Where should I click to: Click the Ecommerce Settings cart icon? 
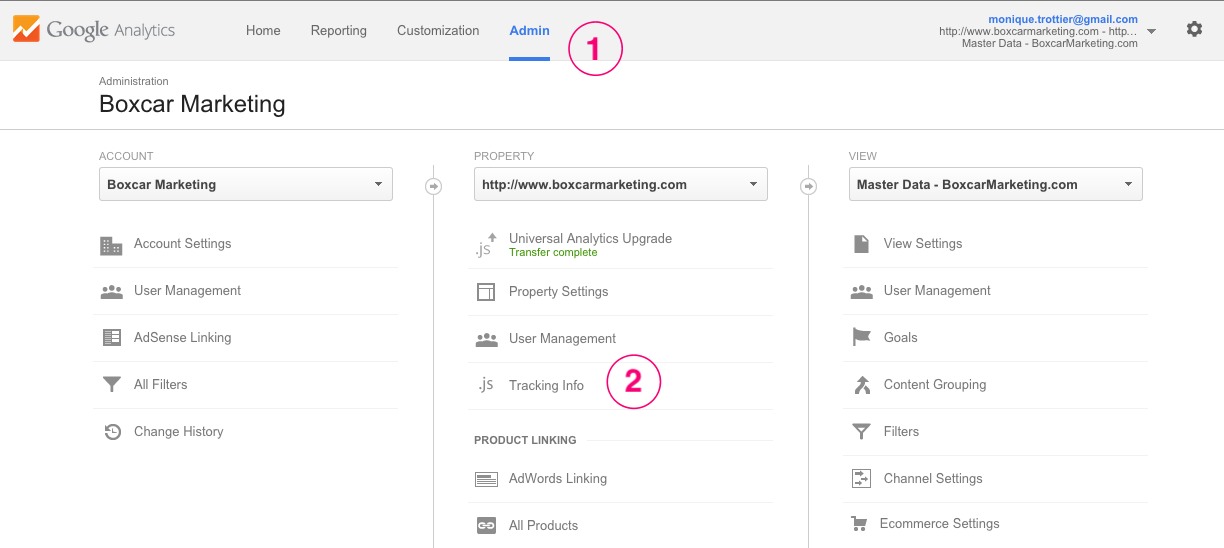click(x=859, y=524)
